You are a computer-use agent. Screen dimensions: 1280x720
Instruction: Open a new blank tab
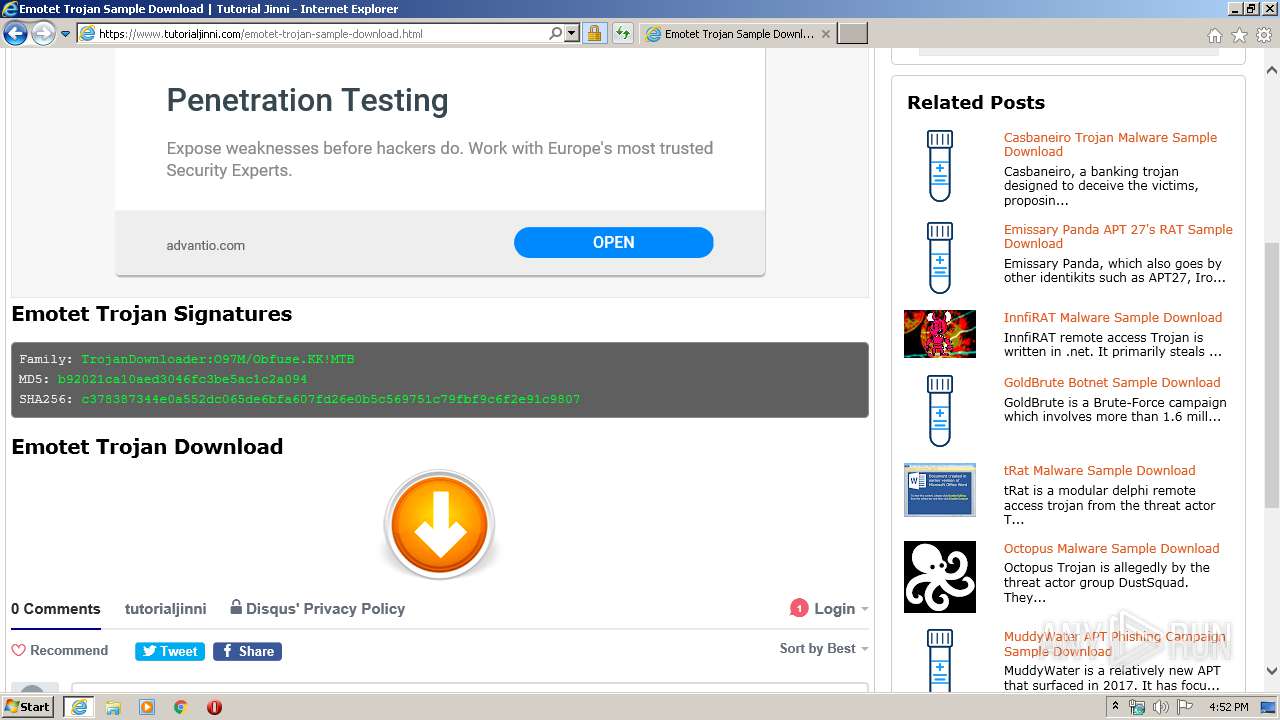(x=852, y=34)
